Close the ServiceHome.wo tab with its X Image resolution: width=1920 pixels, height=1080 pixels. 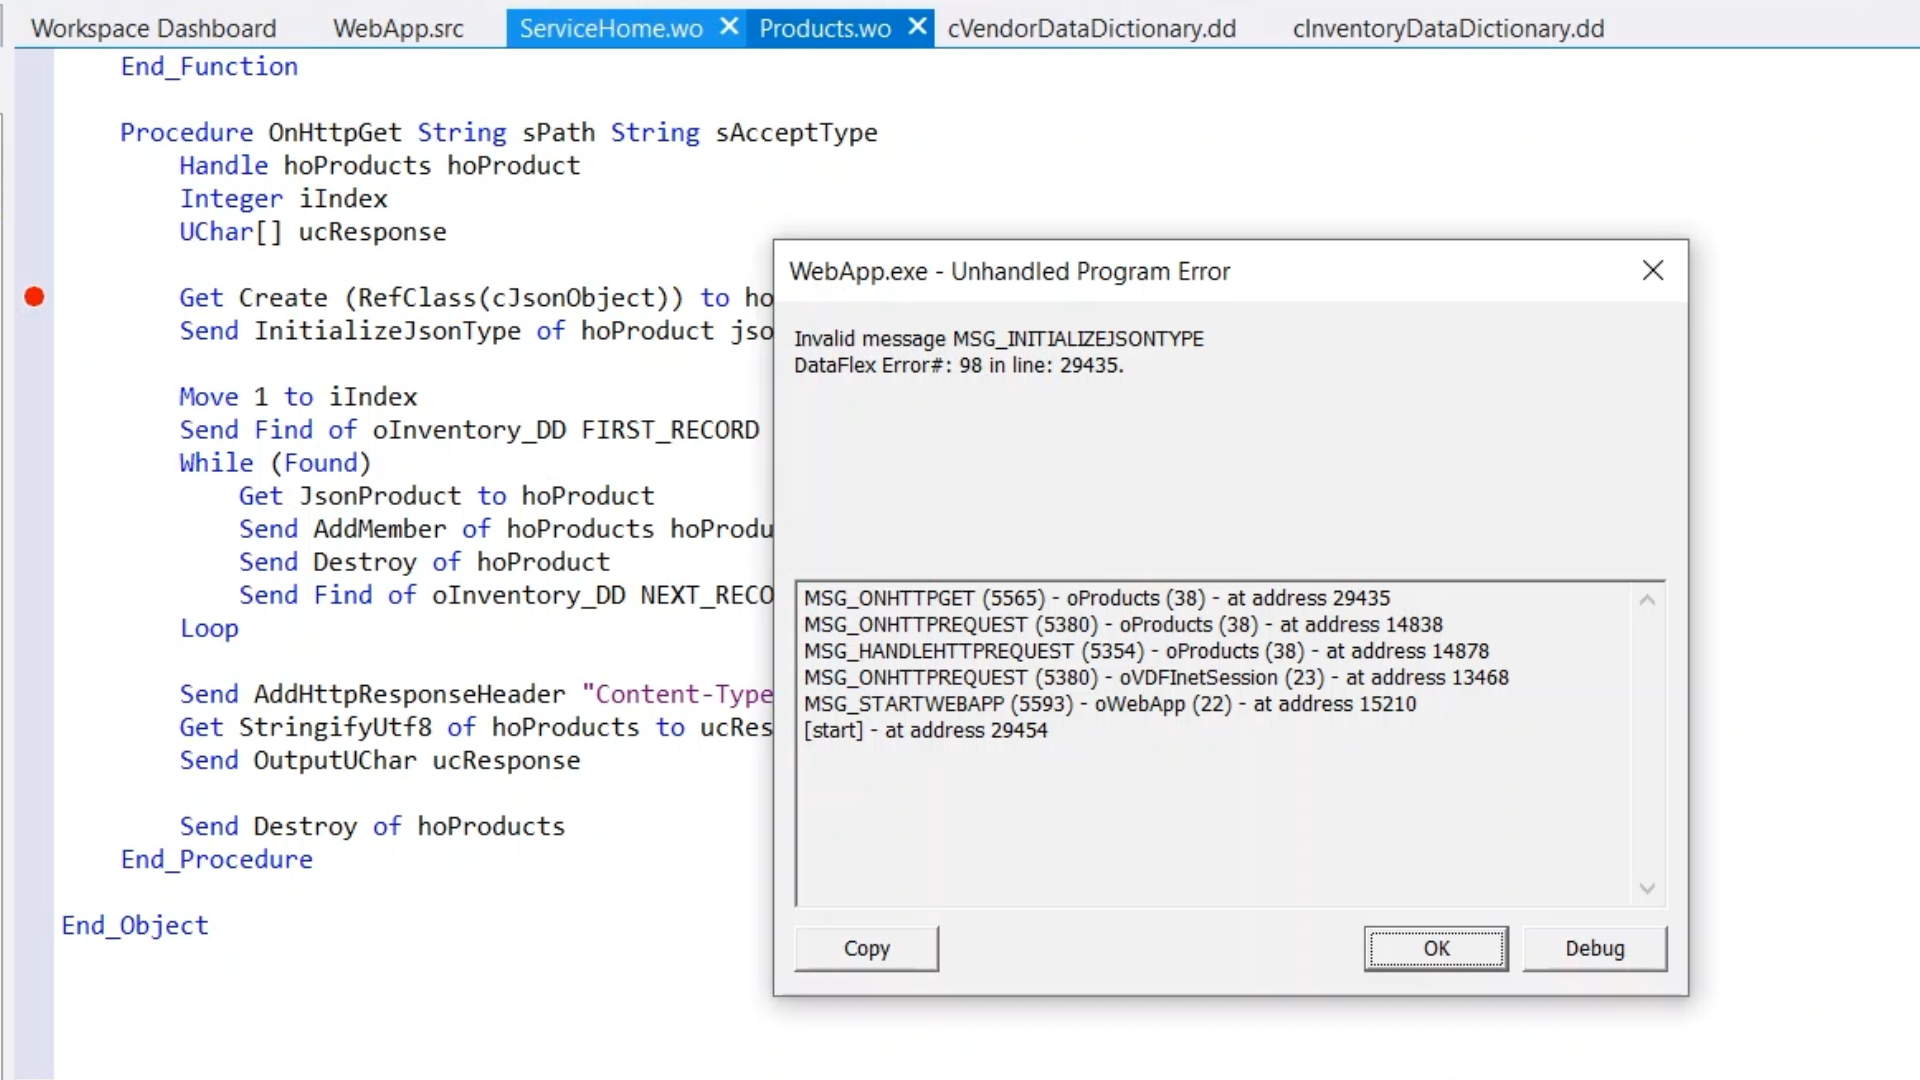[730, 27]
